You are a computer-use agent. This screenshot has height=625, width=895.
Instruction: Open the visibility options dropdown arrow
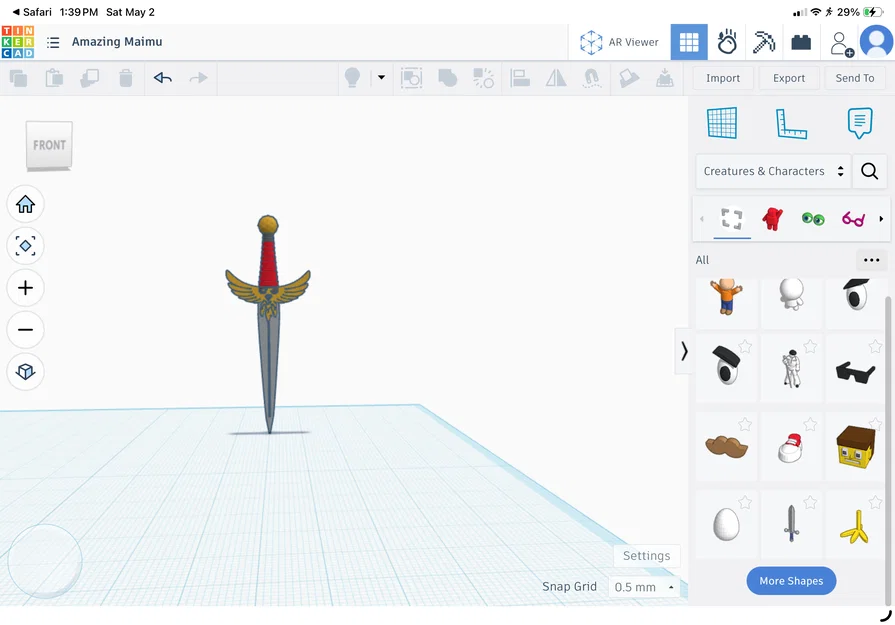(x=381, y=78)
